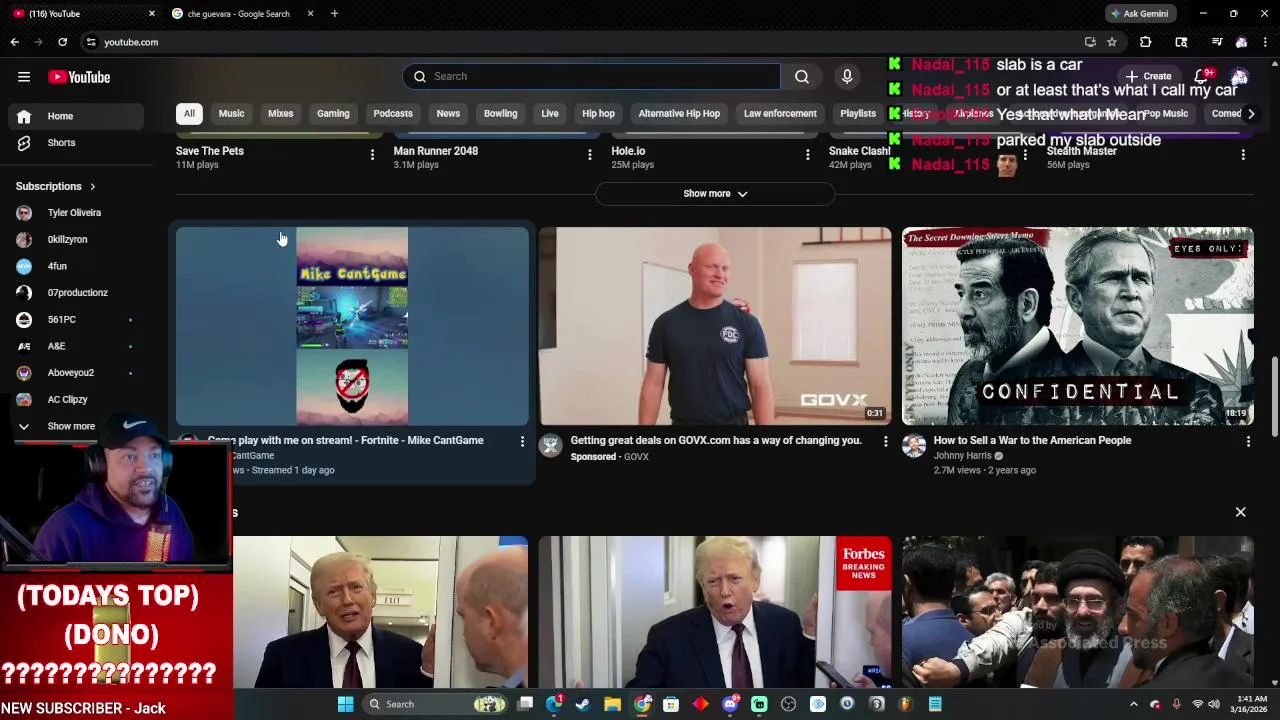The width and height of the screenshot is (1280, 720).
Task: Open the YouTube account avatar menu
Action: click(1240, 76)
